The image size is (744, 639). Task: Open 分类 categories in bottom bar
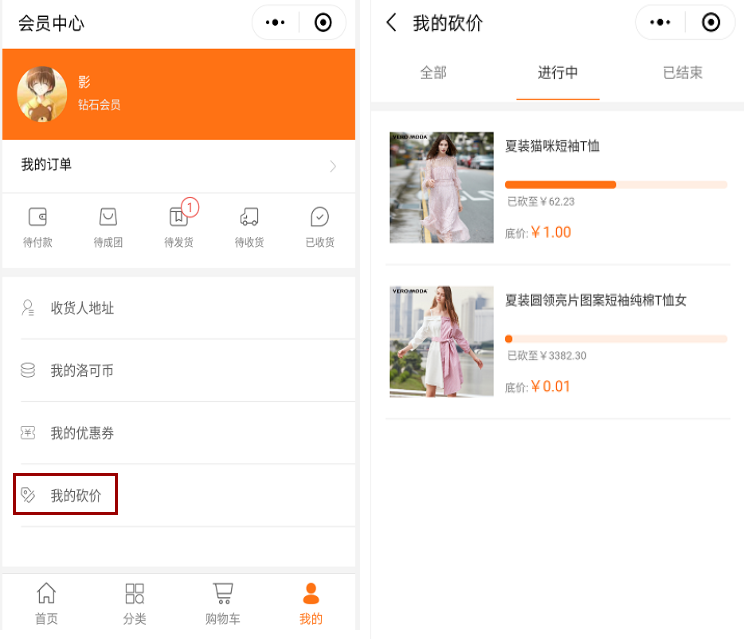(x=134, y=603)
